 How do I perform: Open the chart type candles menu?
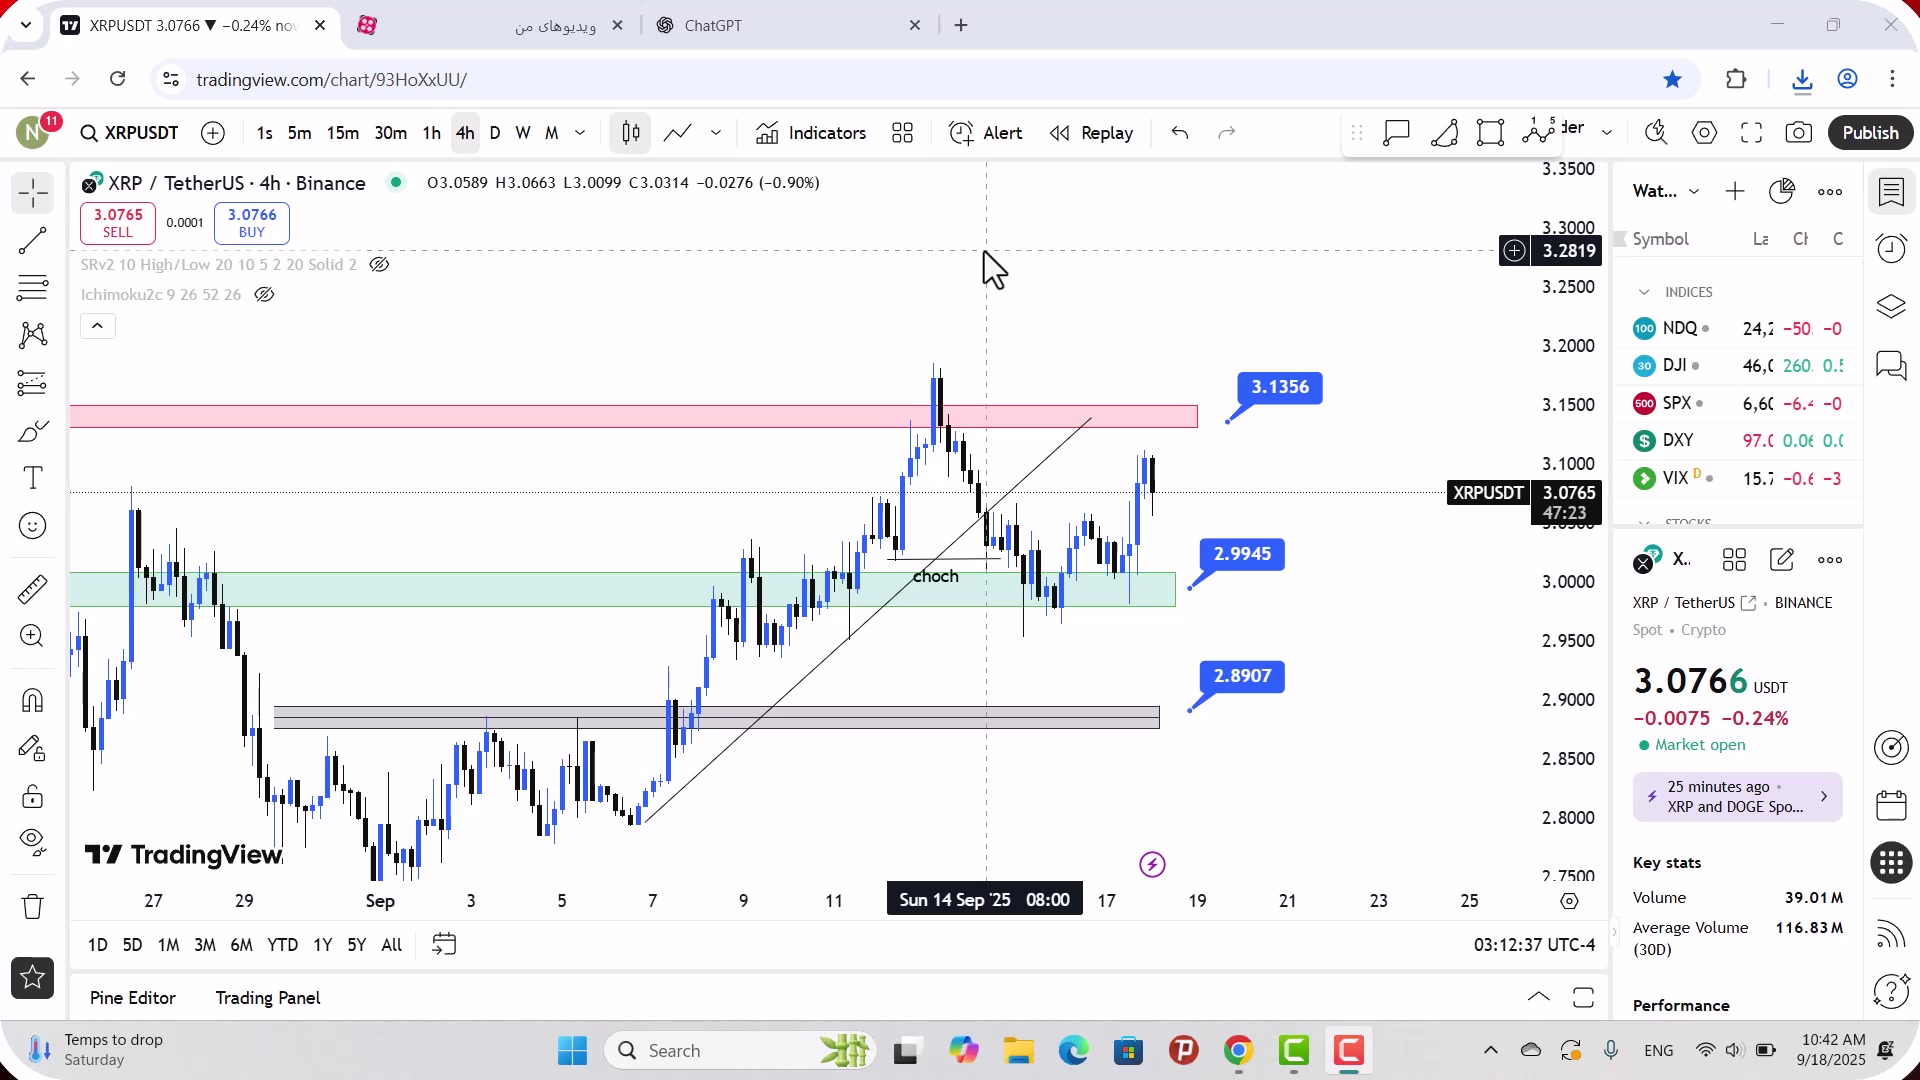click(631, 133)
